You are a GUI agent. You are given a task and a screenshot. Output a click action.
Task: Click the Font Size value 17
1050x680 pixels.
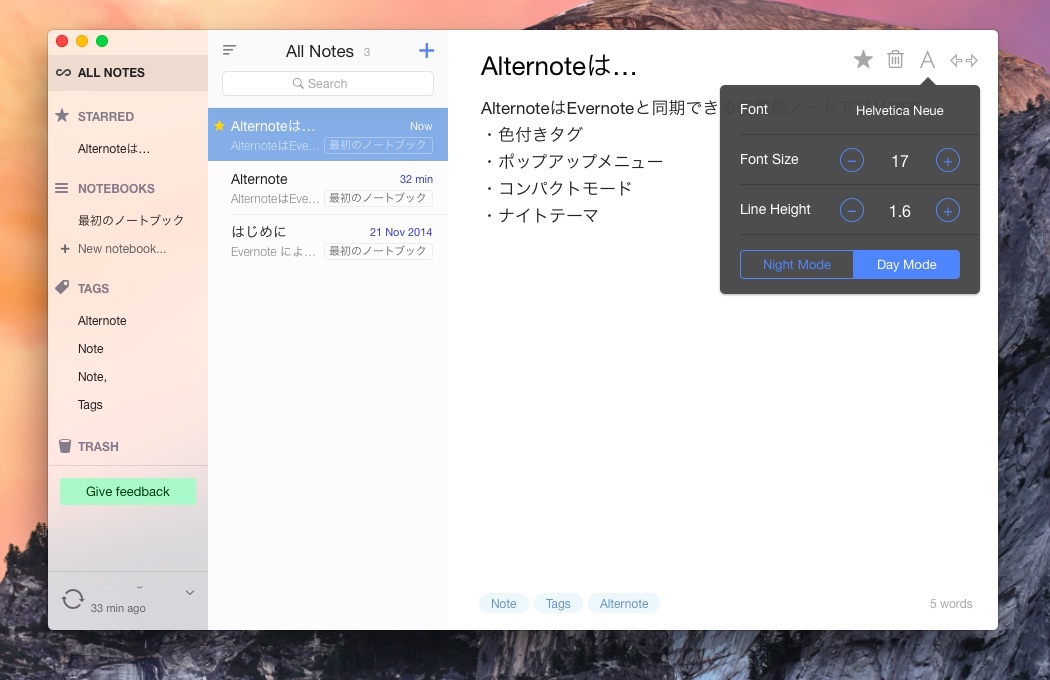pos(899,161)
